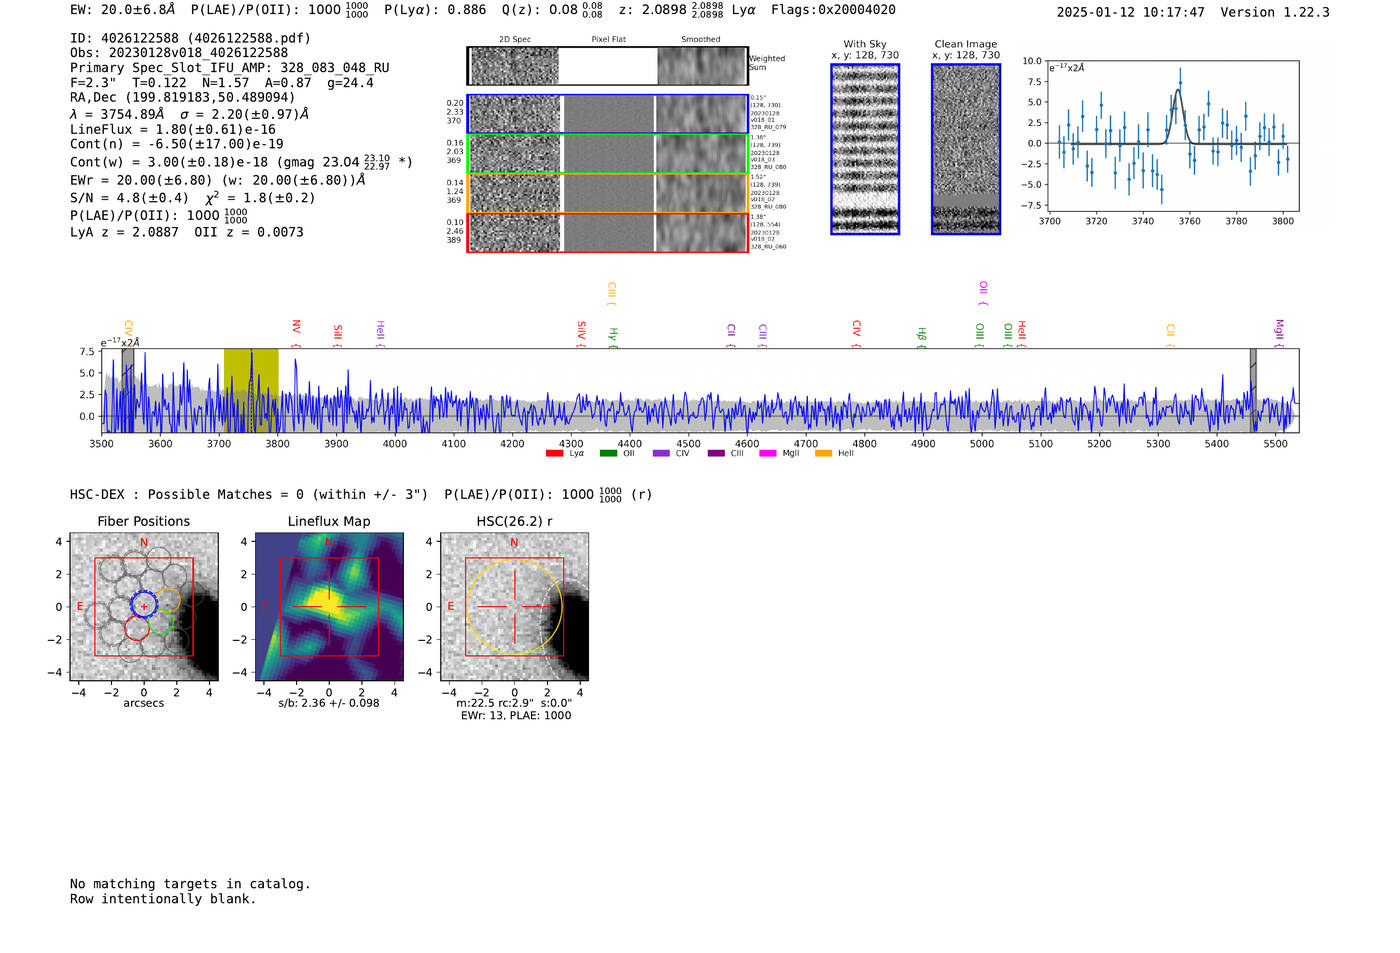This screenshot has width=1400, height=953.
Task: Select the NV line marker above spectrum
Action: pyautogui.click(x=296, y=332)
